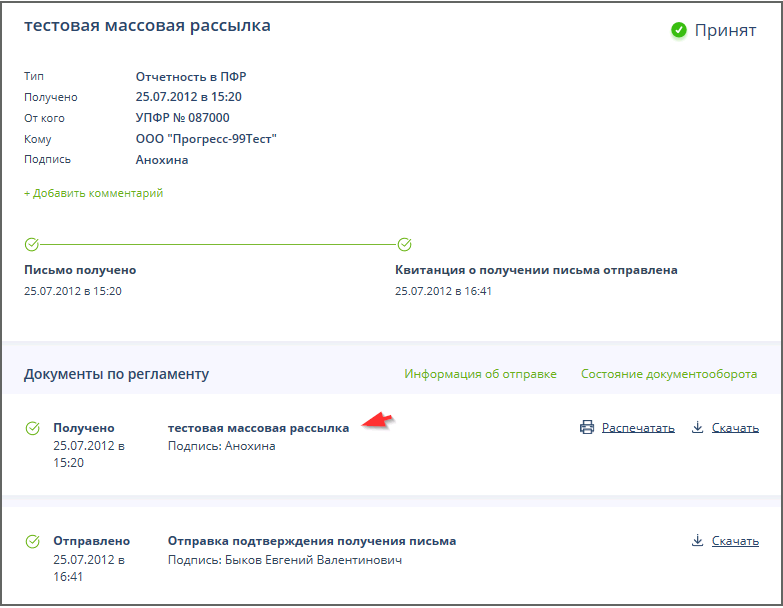Viewport: 783px width, 608px height.
Task: Open 'Информация об отправке' link
Action: pyautogui.click(x=480, y=374)
